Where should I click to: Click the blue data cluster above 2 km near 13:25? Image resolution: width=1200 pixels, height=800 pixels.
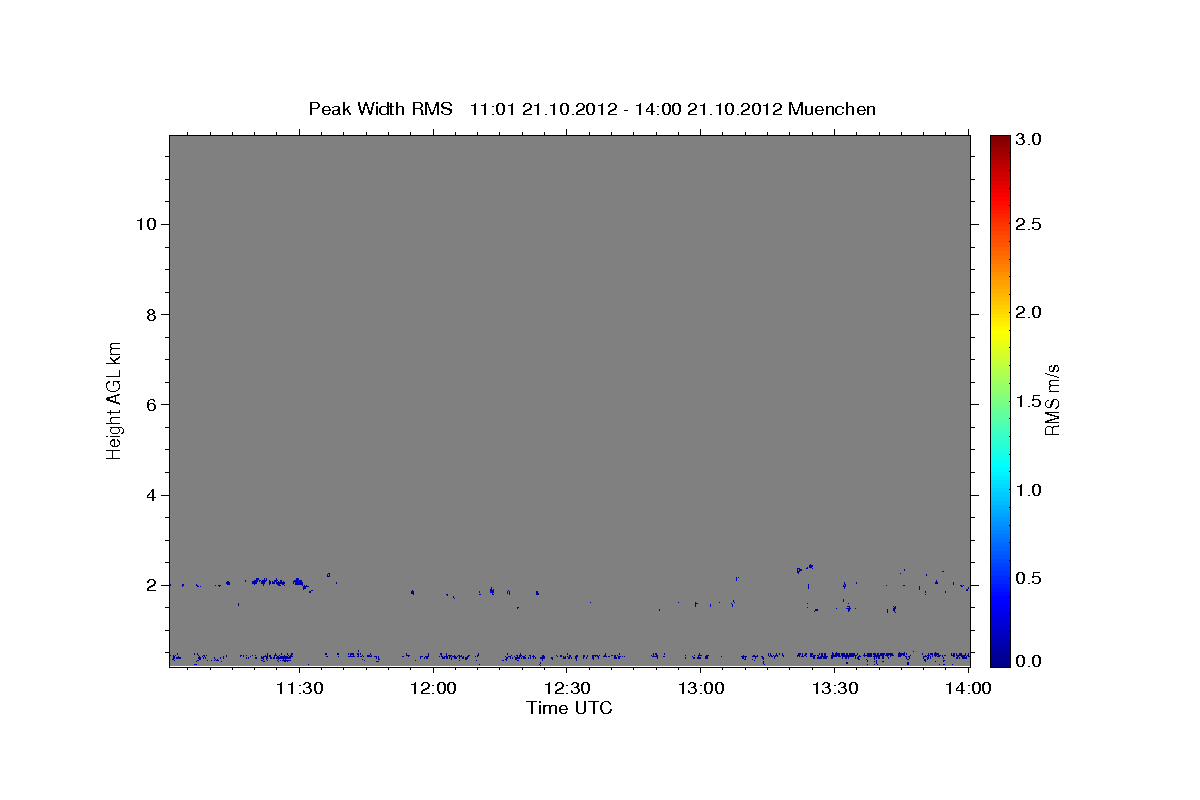click(x=805, y=568)
